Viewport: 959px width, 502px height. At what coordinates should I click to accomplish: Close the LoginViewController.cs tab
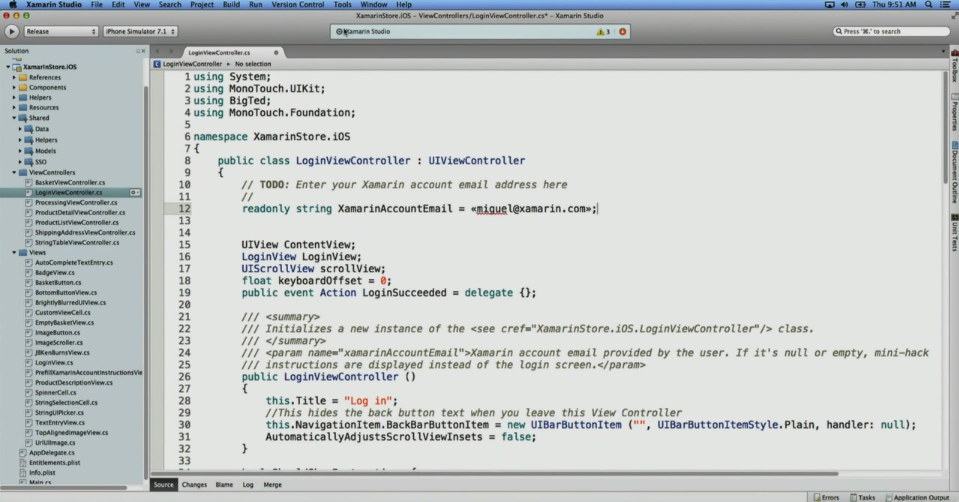(276, 53)
